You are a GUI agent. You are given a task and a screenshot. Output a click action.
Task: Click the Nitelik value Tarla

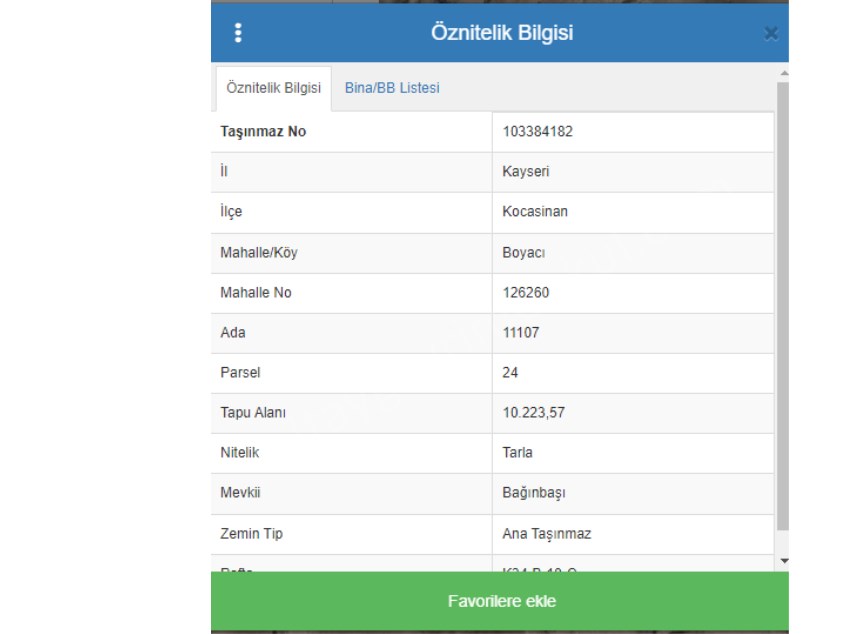pos(518,453)
